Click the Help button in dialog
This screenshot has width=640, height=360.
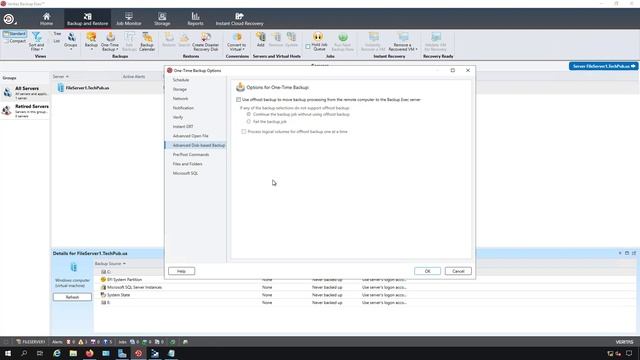181,271
